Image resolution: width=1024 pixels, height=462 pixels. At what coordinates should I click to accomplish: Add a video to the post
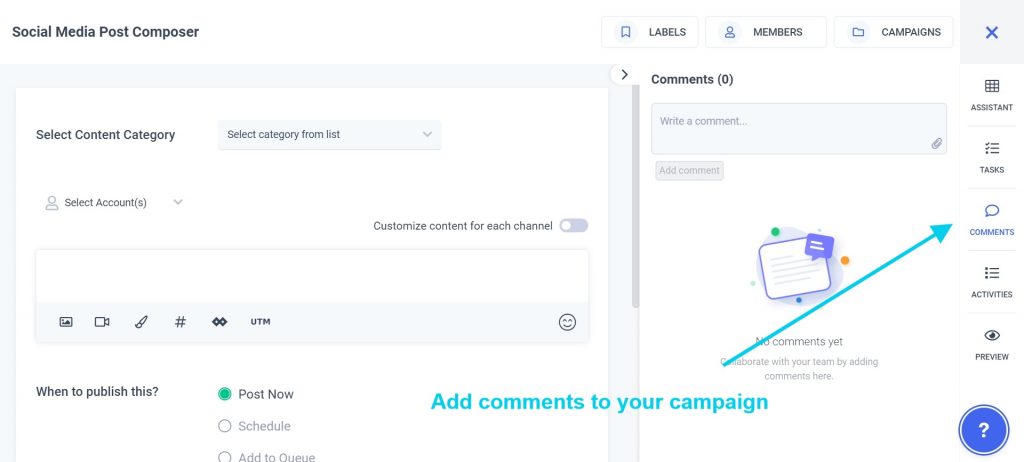click(x=102, y=322)
